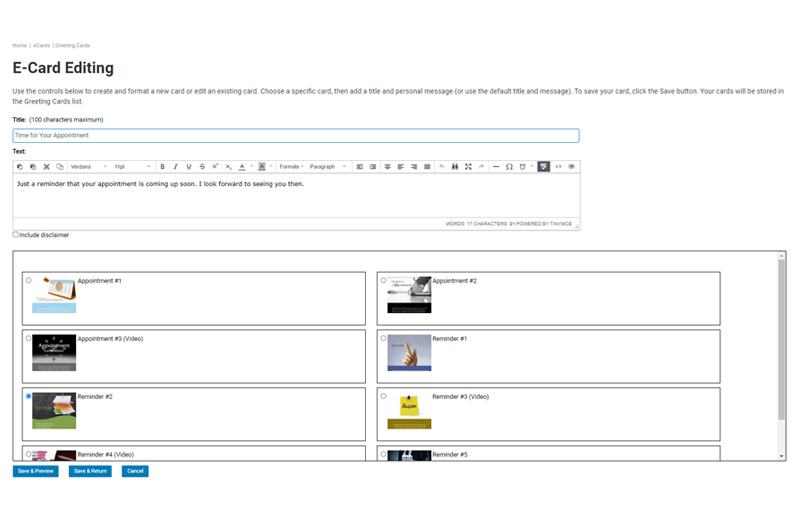Image resolution: width=800 pixels, height=523 pixels.
Task: Click the preview eye icon
Action: [x=572, y=167]
